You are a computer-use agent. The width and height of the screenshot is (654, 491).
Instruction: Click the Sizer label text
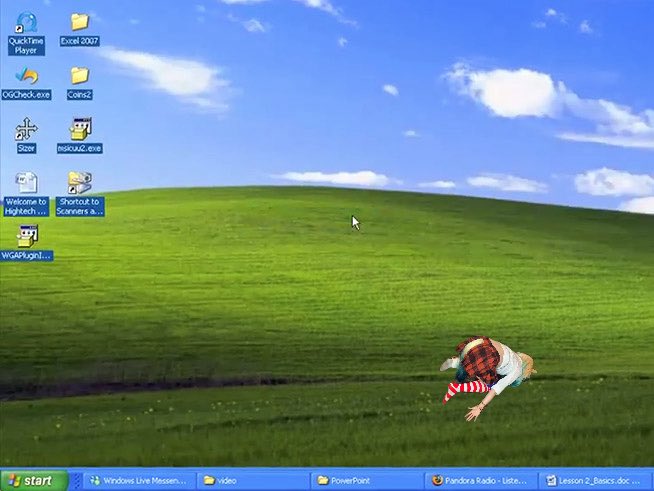point(26,148)
